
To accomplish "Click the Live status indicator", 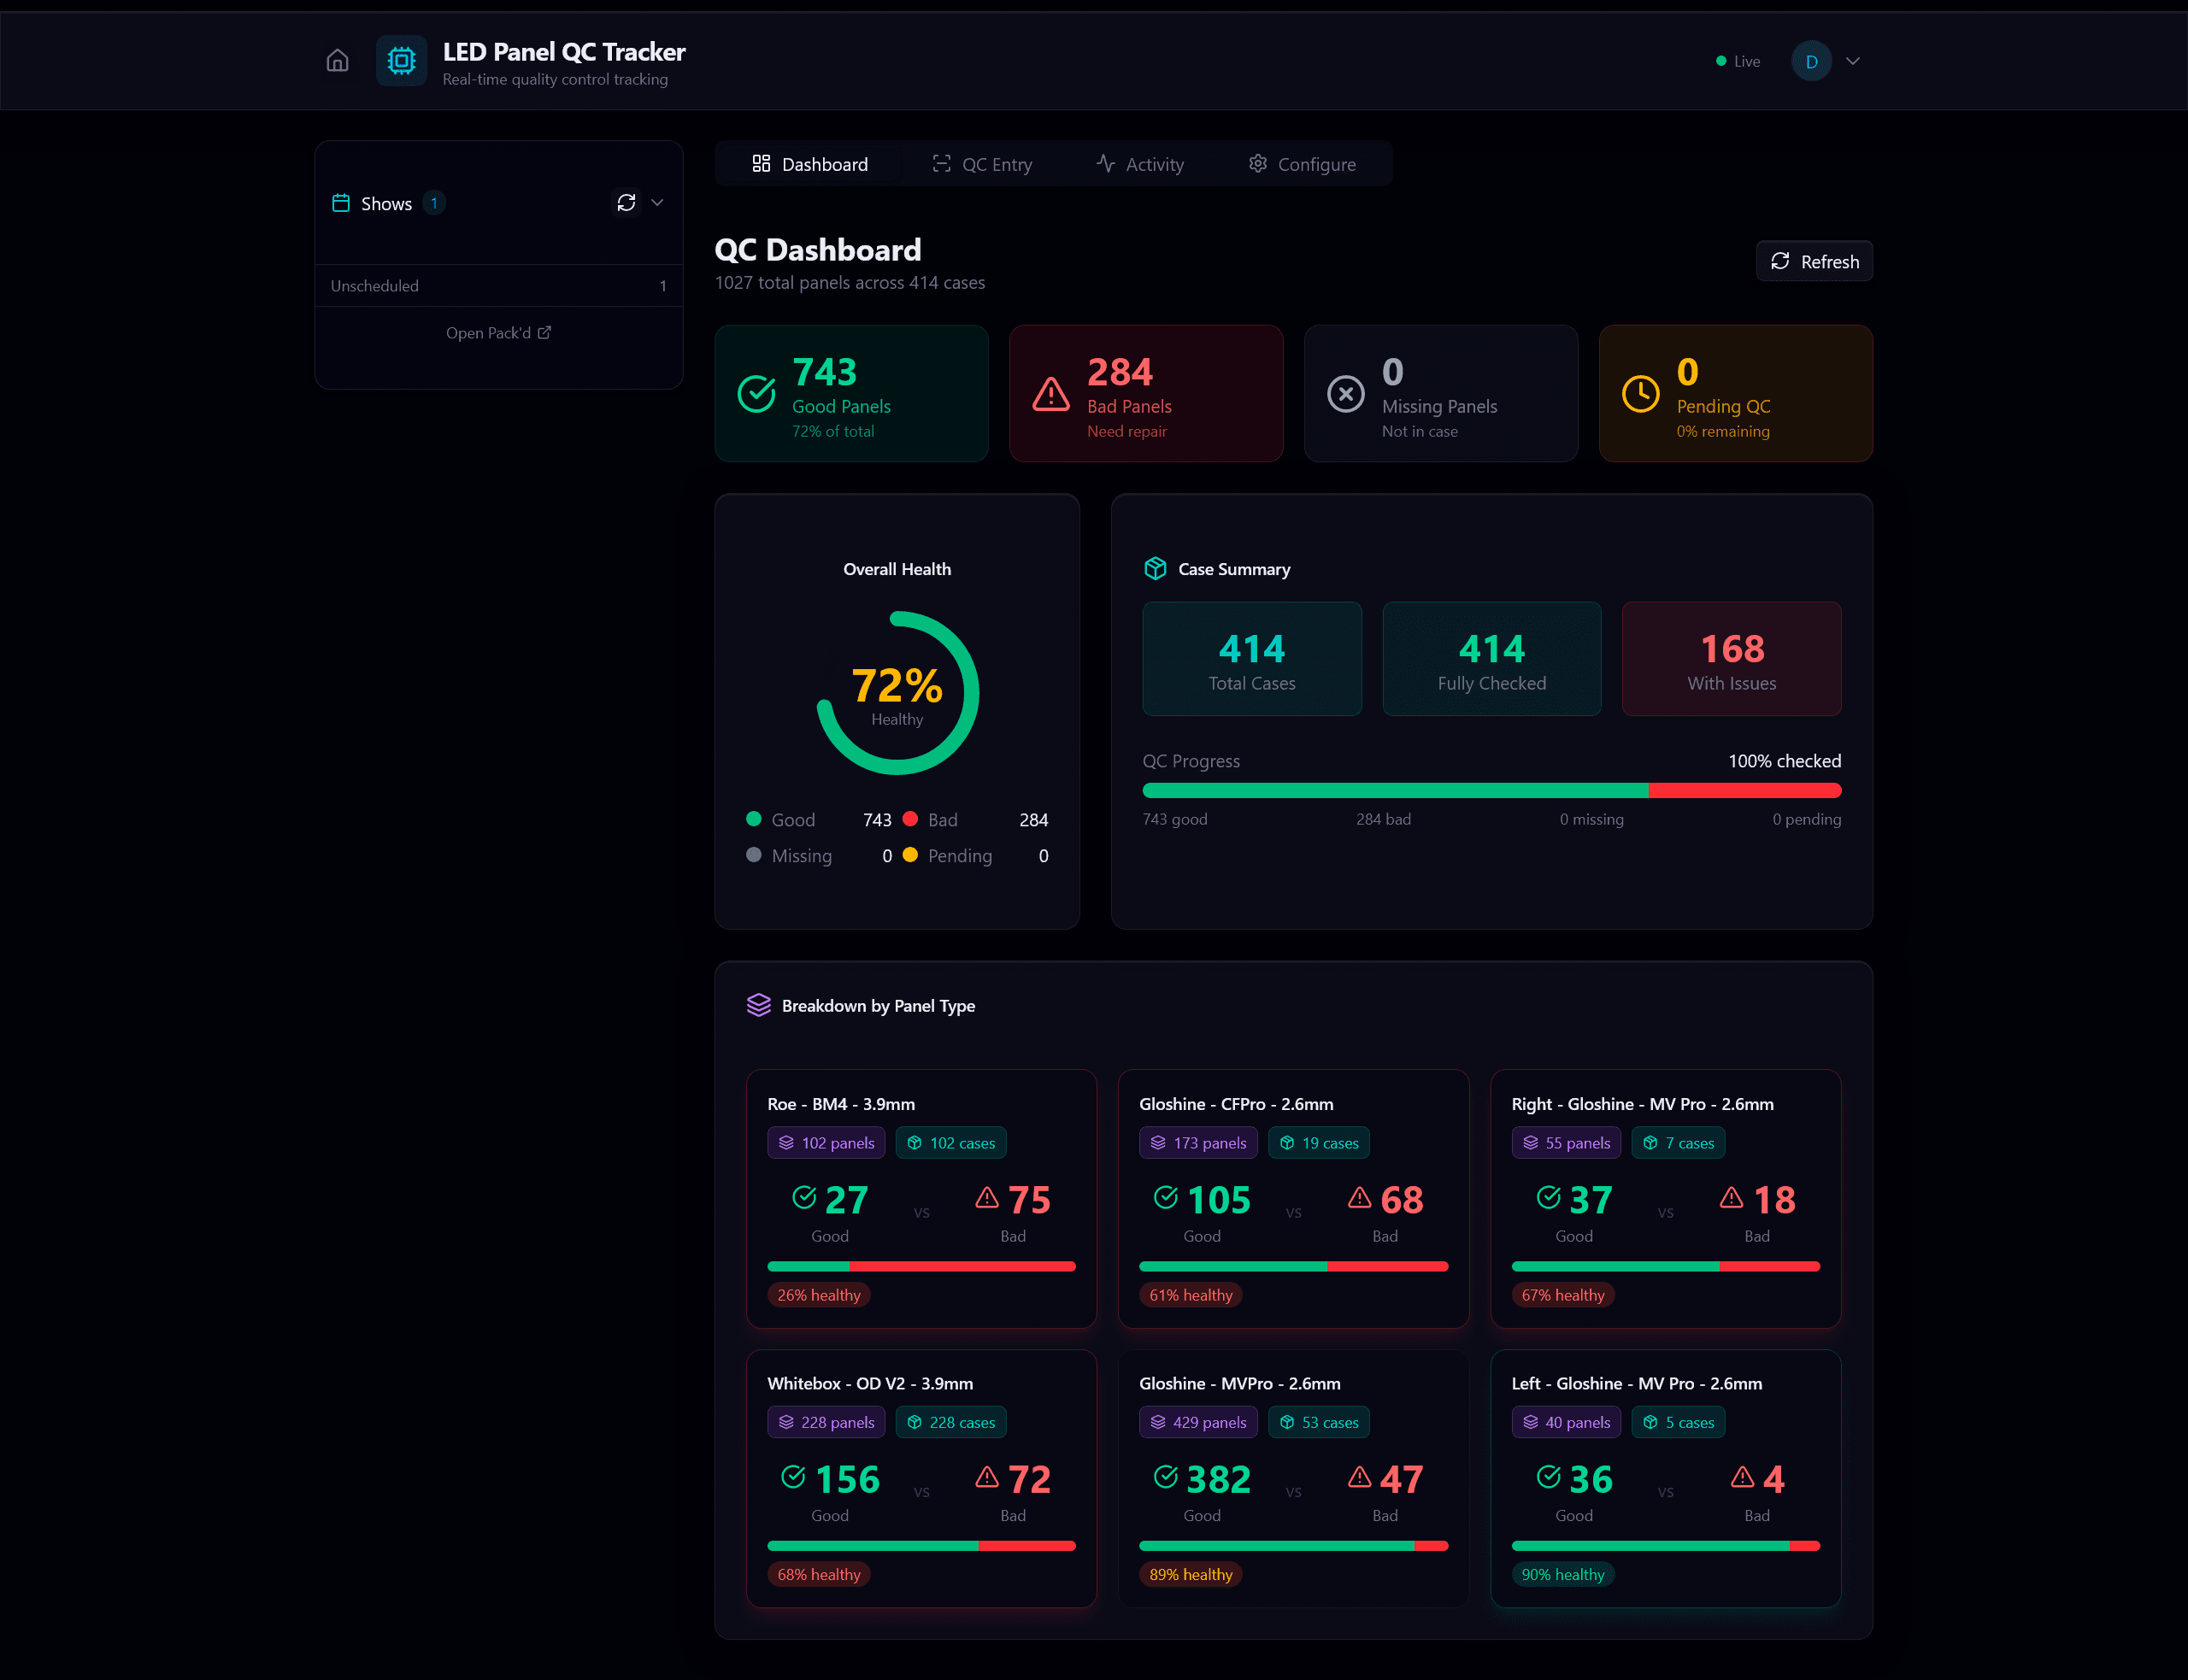I will (1736, 60).
